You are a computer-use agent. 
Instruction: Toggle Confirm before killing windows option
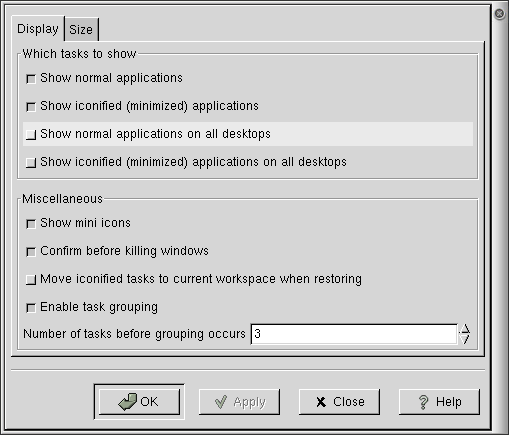pos(31,252)
